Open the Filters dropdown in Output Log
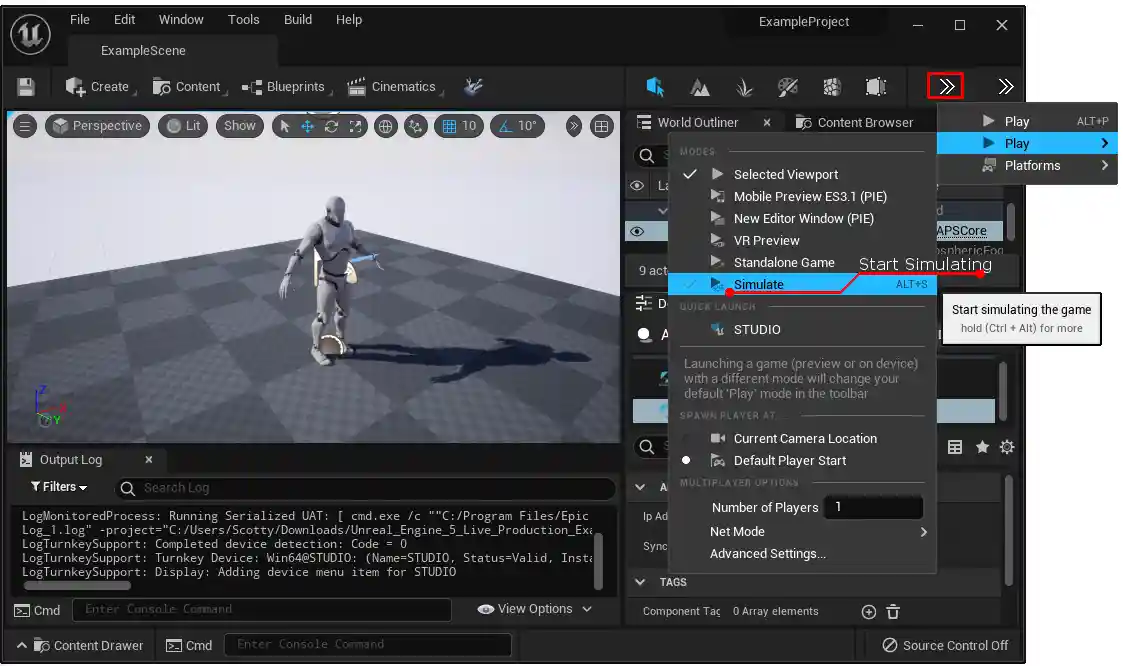This screenshot has width=1133, height=666. [59, 487]
